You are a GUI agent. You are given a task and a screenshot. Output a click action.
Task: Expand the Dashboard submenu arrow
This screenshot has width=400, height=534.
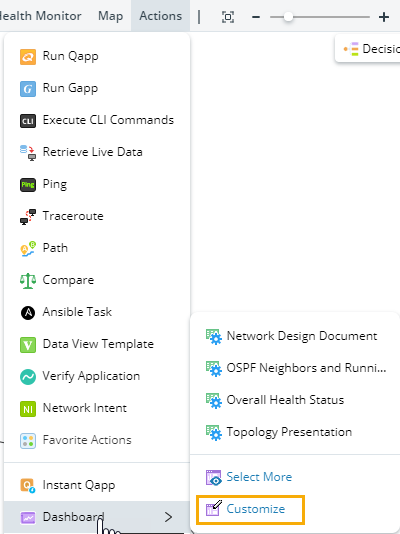(x=169, y=517)
